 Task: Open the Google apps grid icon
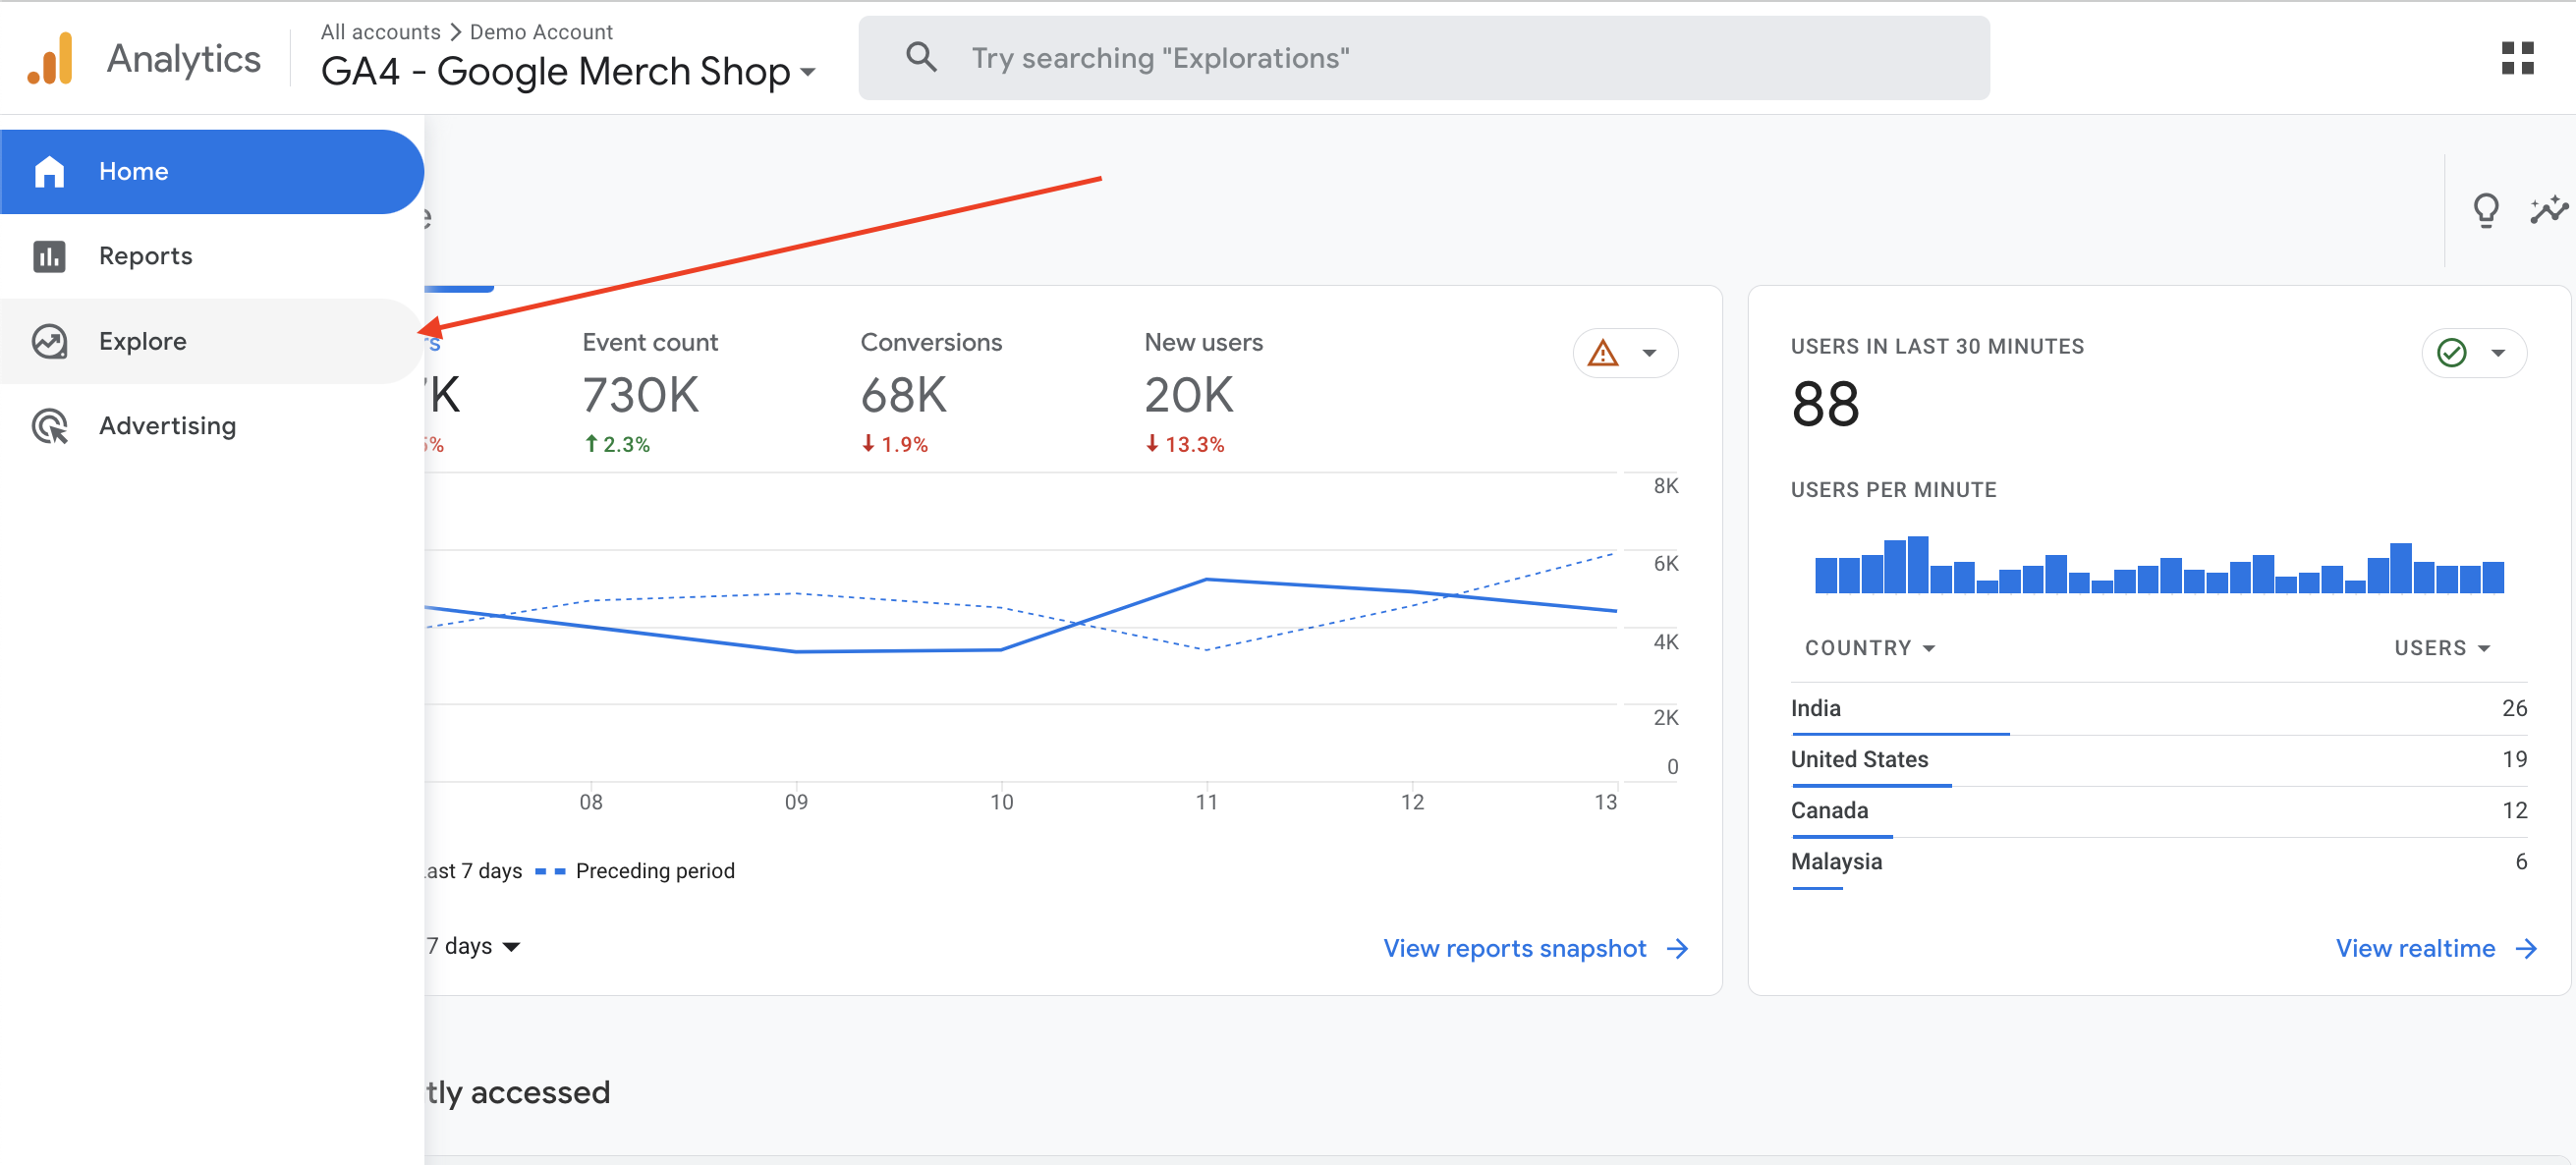point(2517,58)
